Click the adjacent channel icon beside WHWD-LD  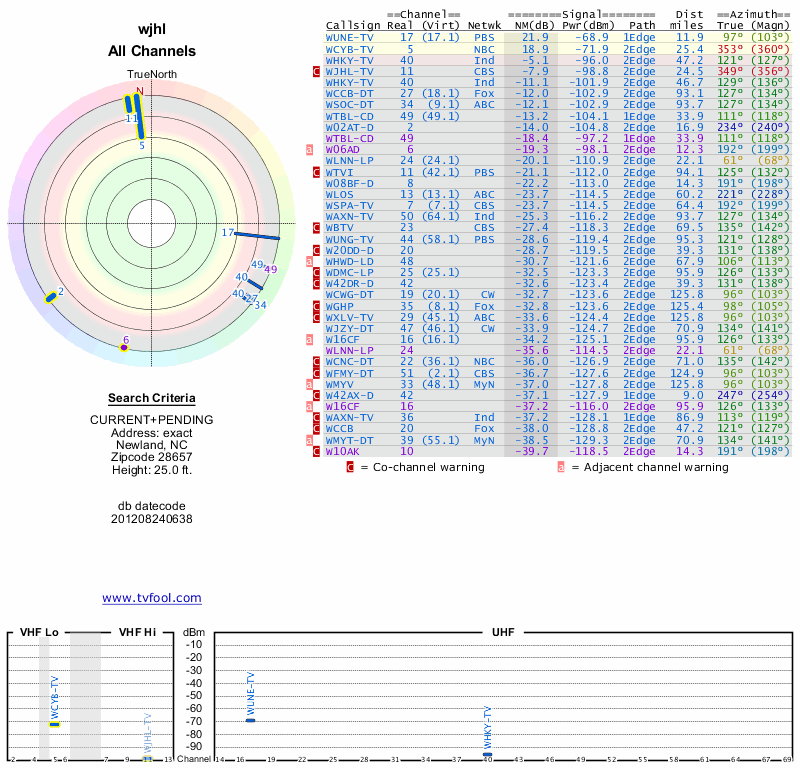click(317, 261)
